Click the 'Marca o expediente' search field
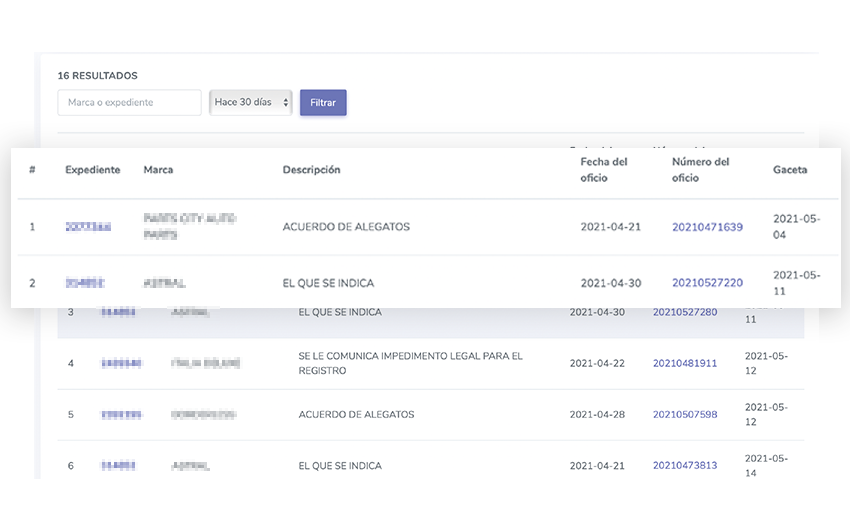This screenshot has width=850, height=530. click(x=129, y=103)
